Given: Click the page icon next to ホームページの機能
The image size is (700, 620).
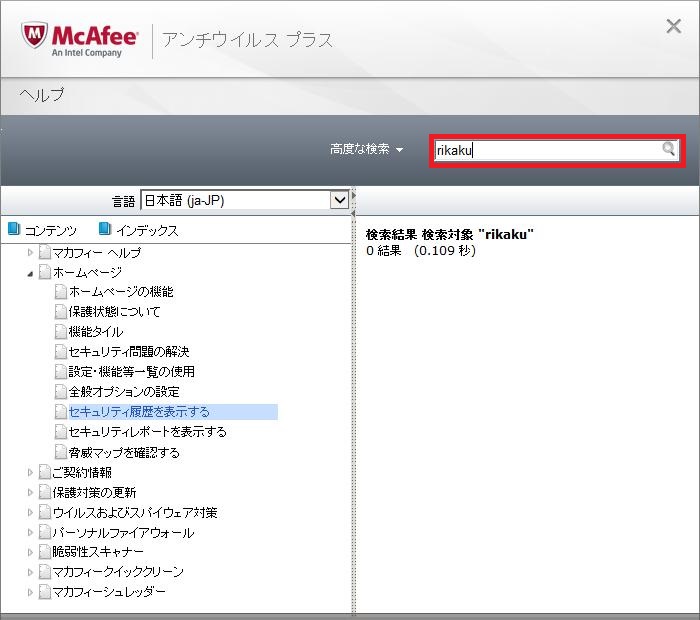Looking at the screenshot, I should pyautogui.click(x=61, y=292).
